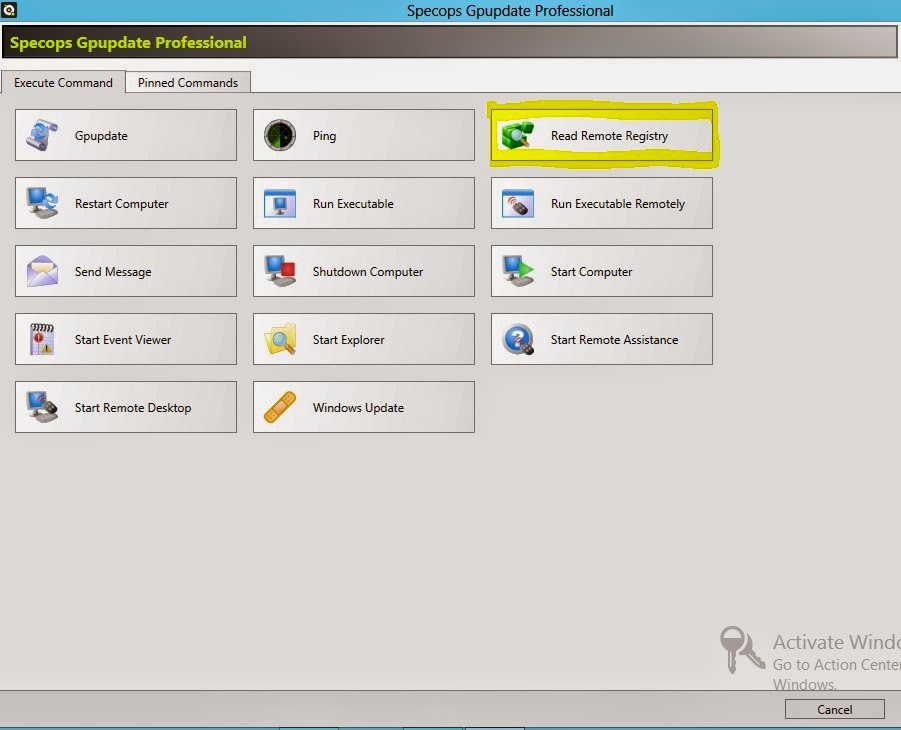The height and width of the screenshot is (730, 901).
Task: Launch the Ping command
Action: click(364, 135)
